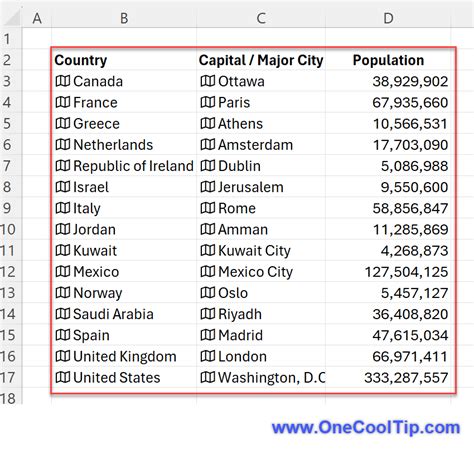Select the column D header
Screen dimensions: 474x450
tap(388, 18)
